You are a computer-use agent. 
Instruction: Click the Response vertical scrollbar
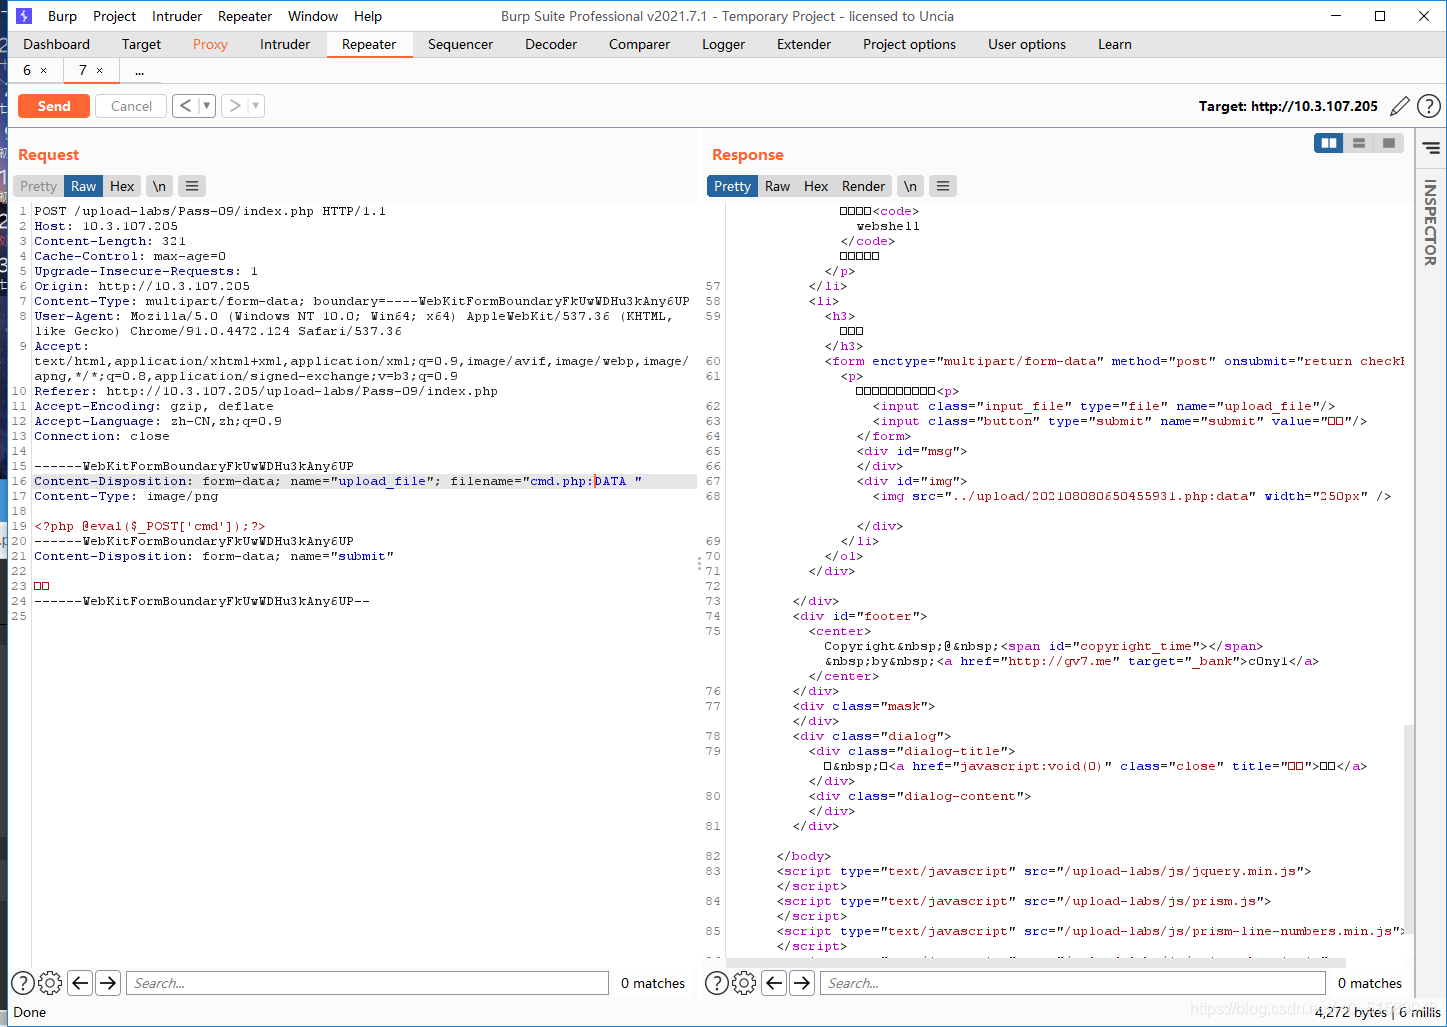(1409, 827)
